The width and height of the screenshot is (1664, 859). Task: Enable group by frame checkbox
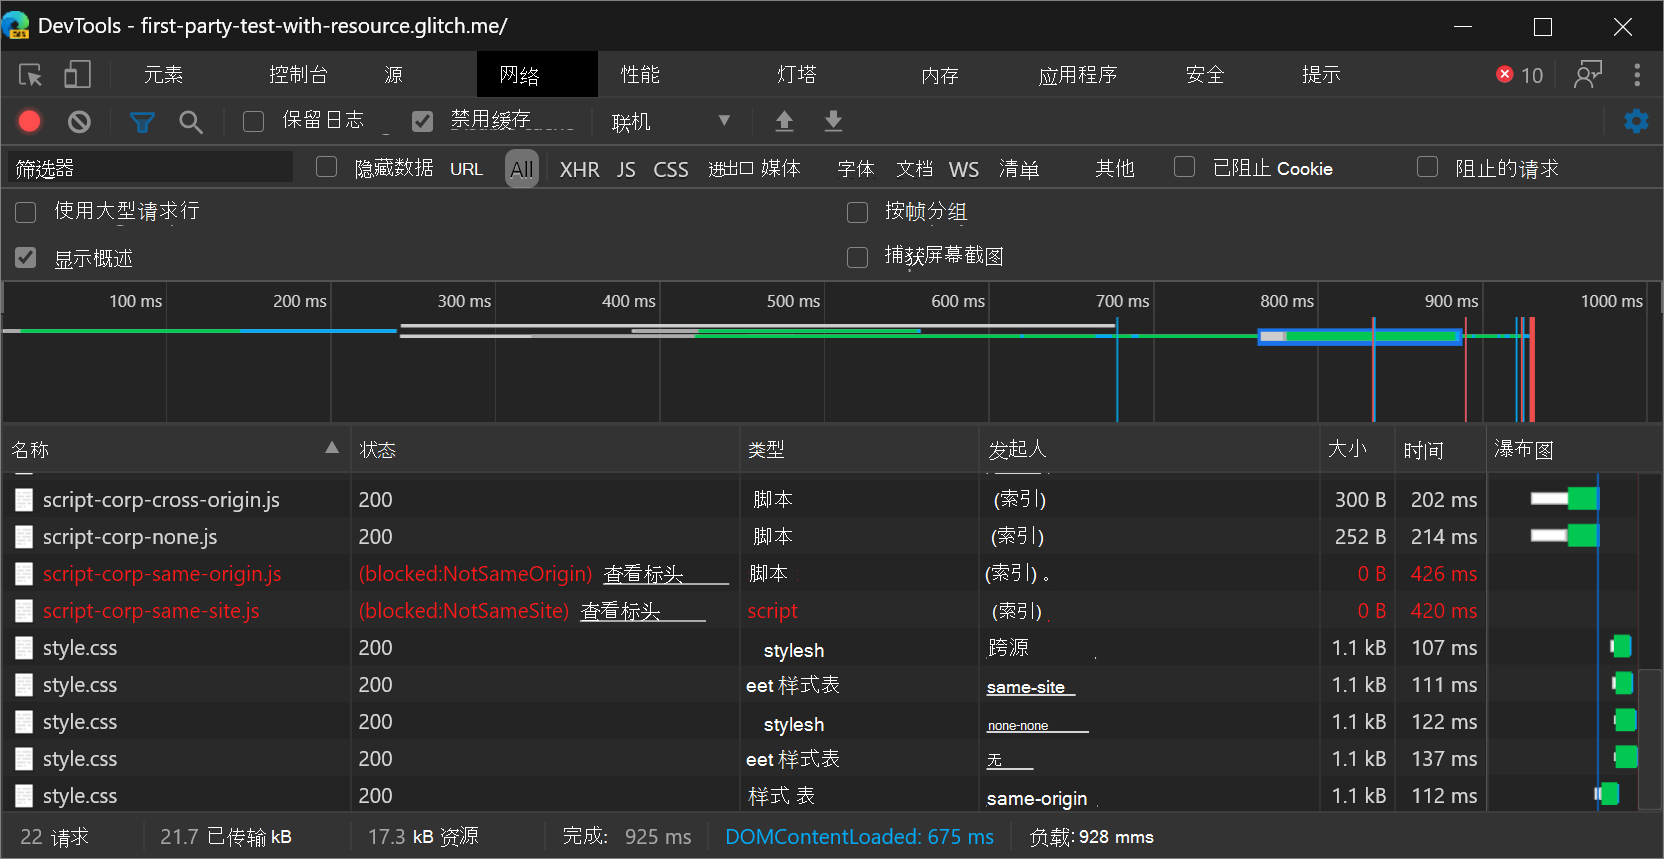point(857,212)
